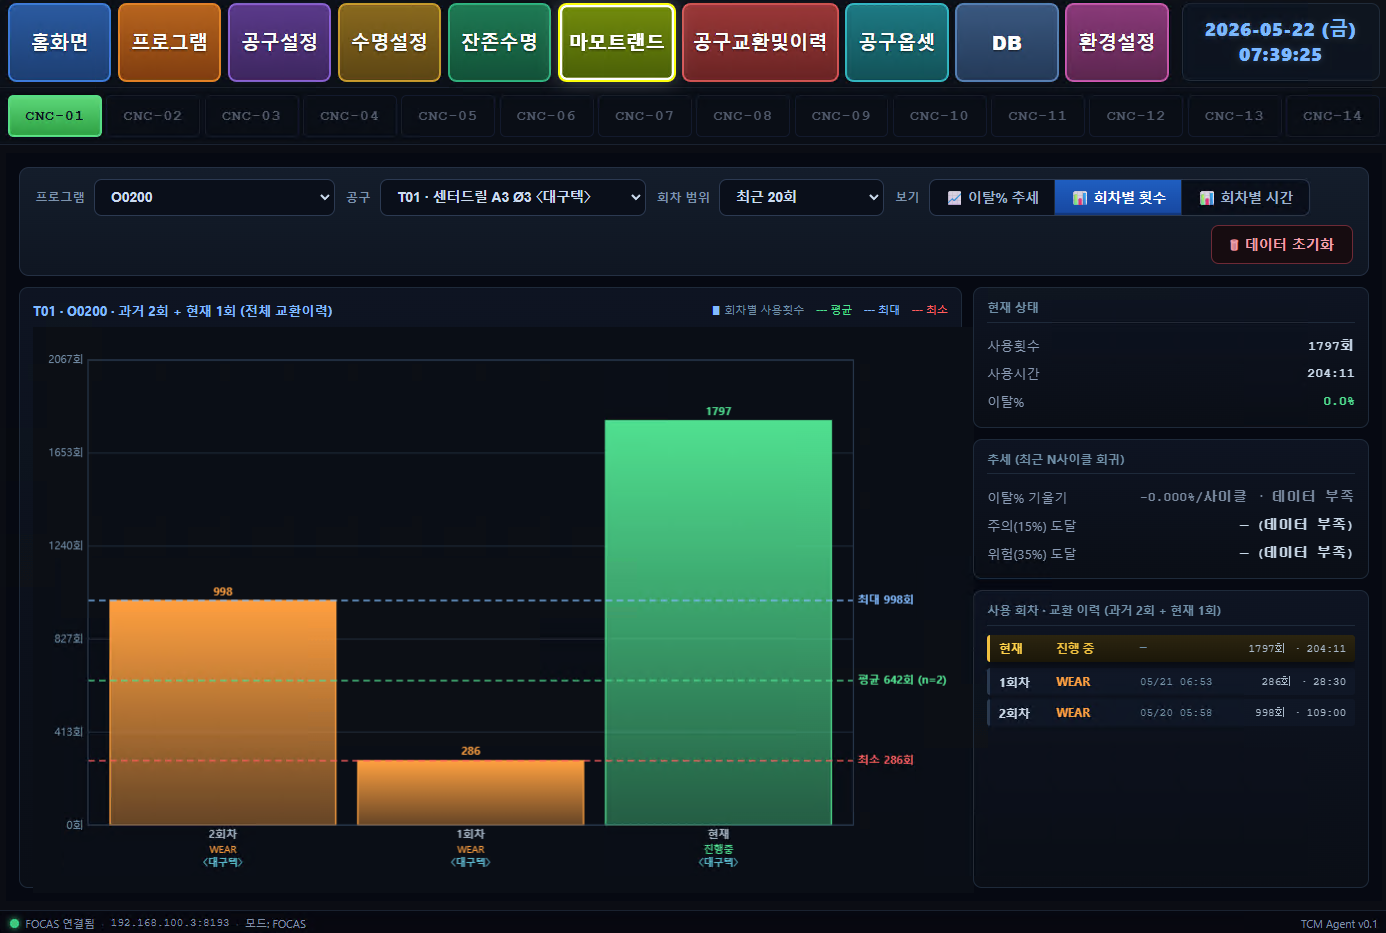Image resolution: width=1386 pixels, height=933 pixels.
Task: Click the green 평균 legend entry
Action: (834, 310)
